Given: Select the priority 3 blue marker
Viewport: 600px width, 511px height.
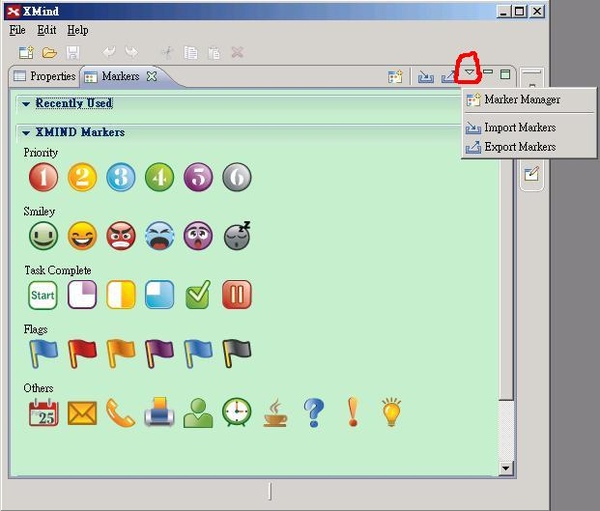Looking at the screenshot, I should point(121,177).
